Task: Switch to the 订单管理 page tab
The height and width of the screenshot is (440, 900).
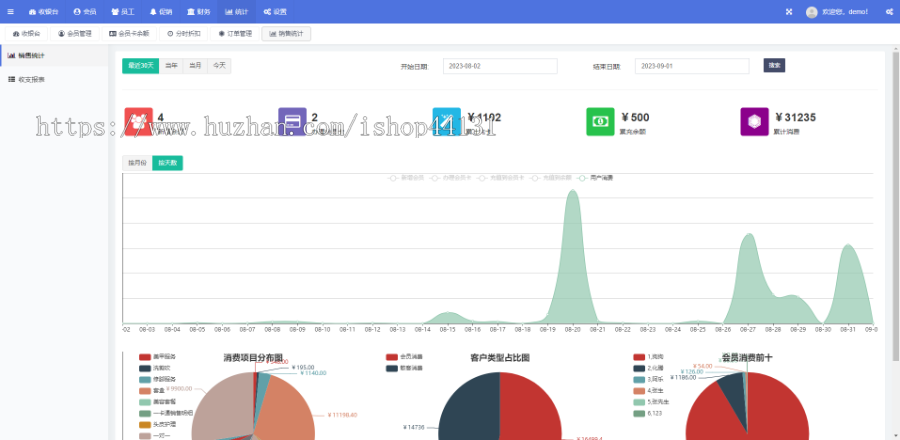Action: [x=235, y=34]
